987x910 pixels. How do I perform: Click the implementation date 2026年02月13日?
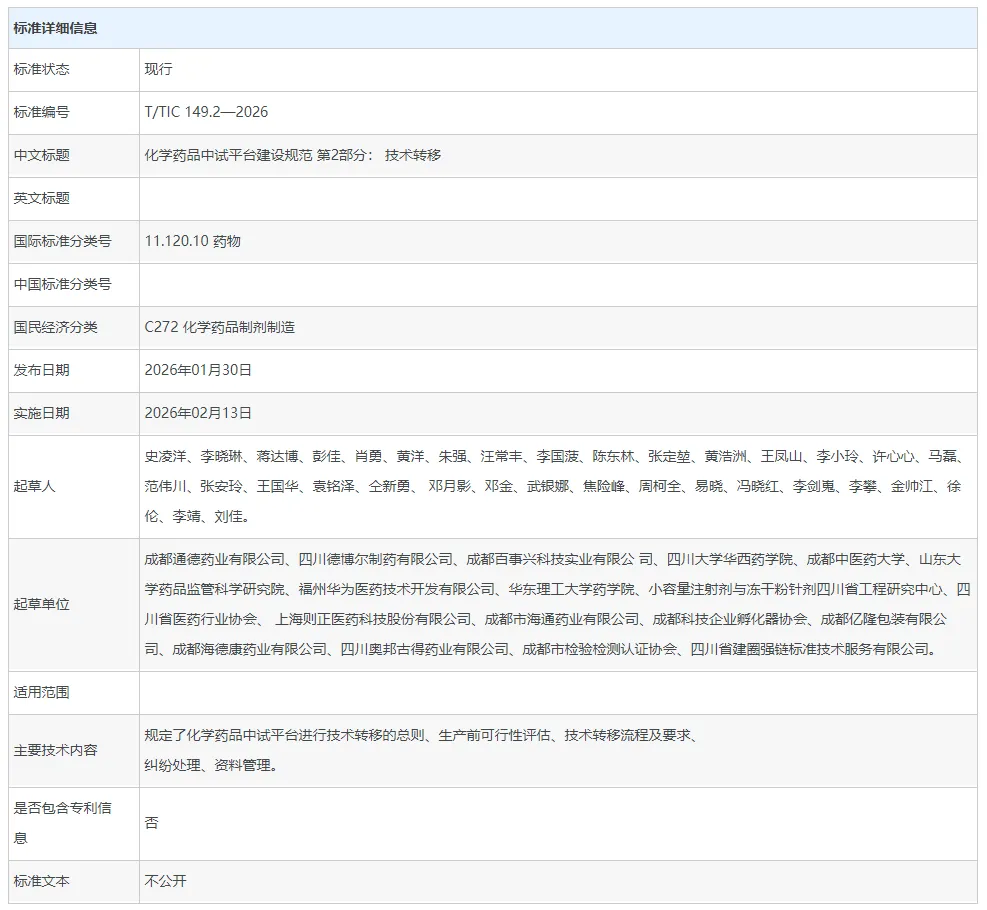(198, 414)
